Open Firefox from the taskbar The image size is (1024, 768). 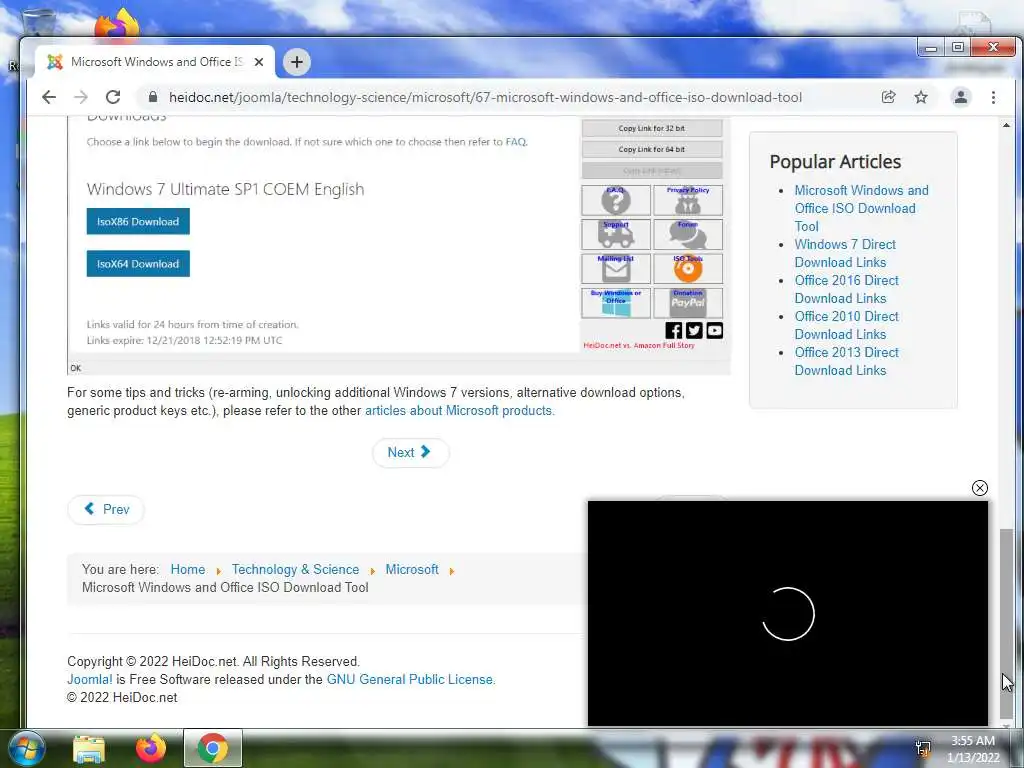click(x=150, y=749)
